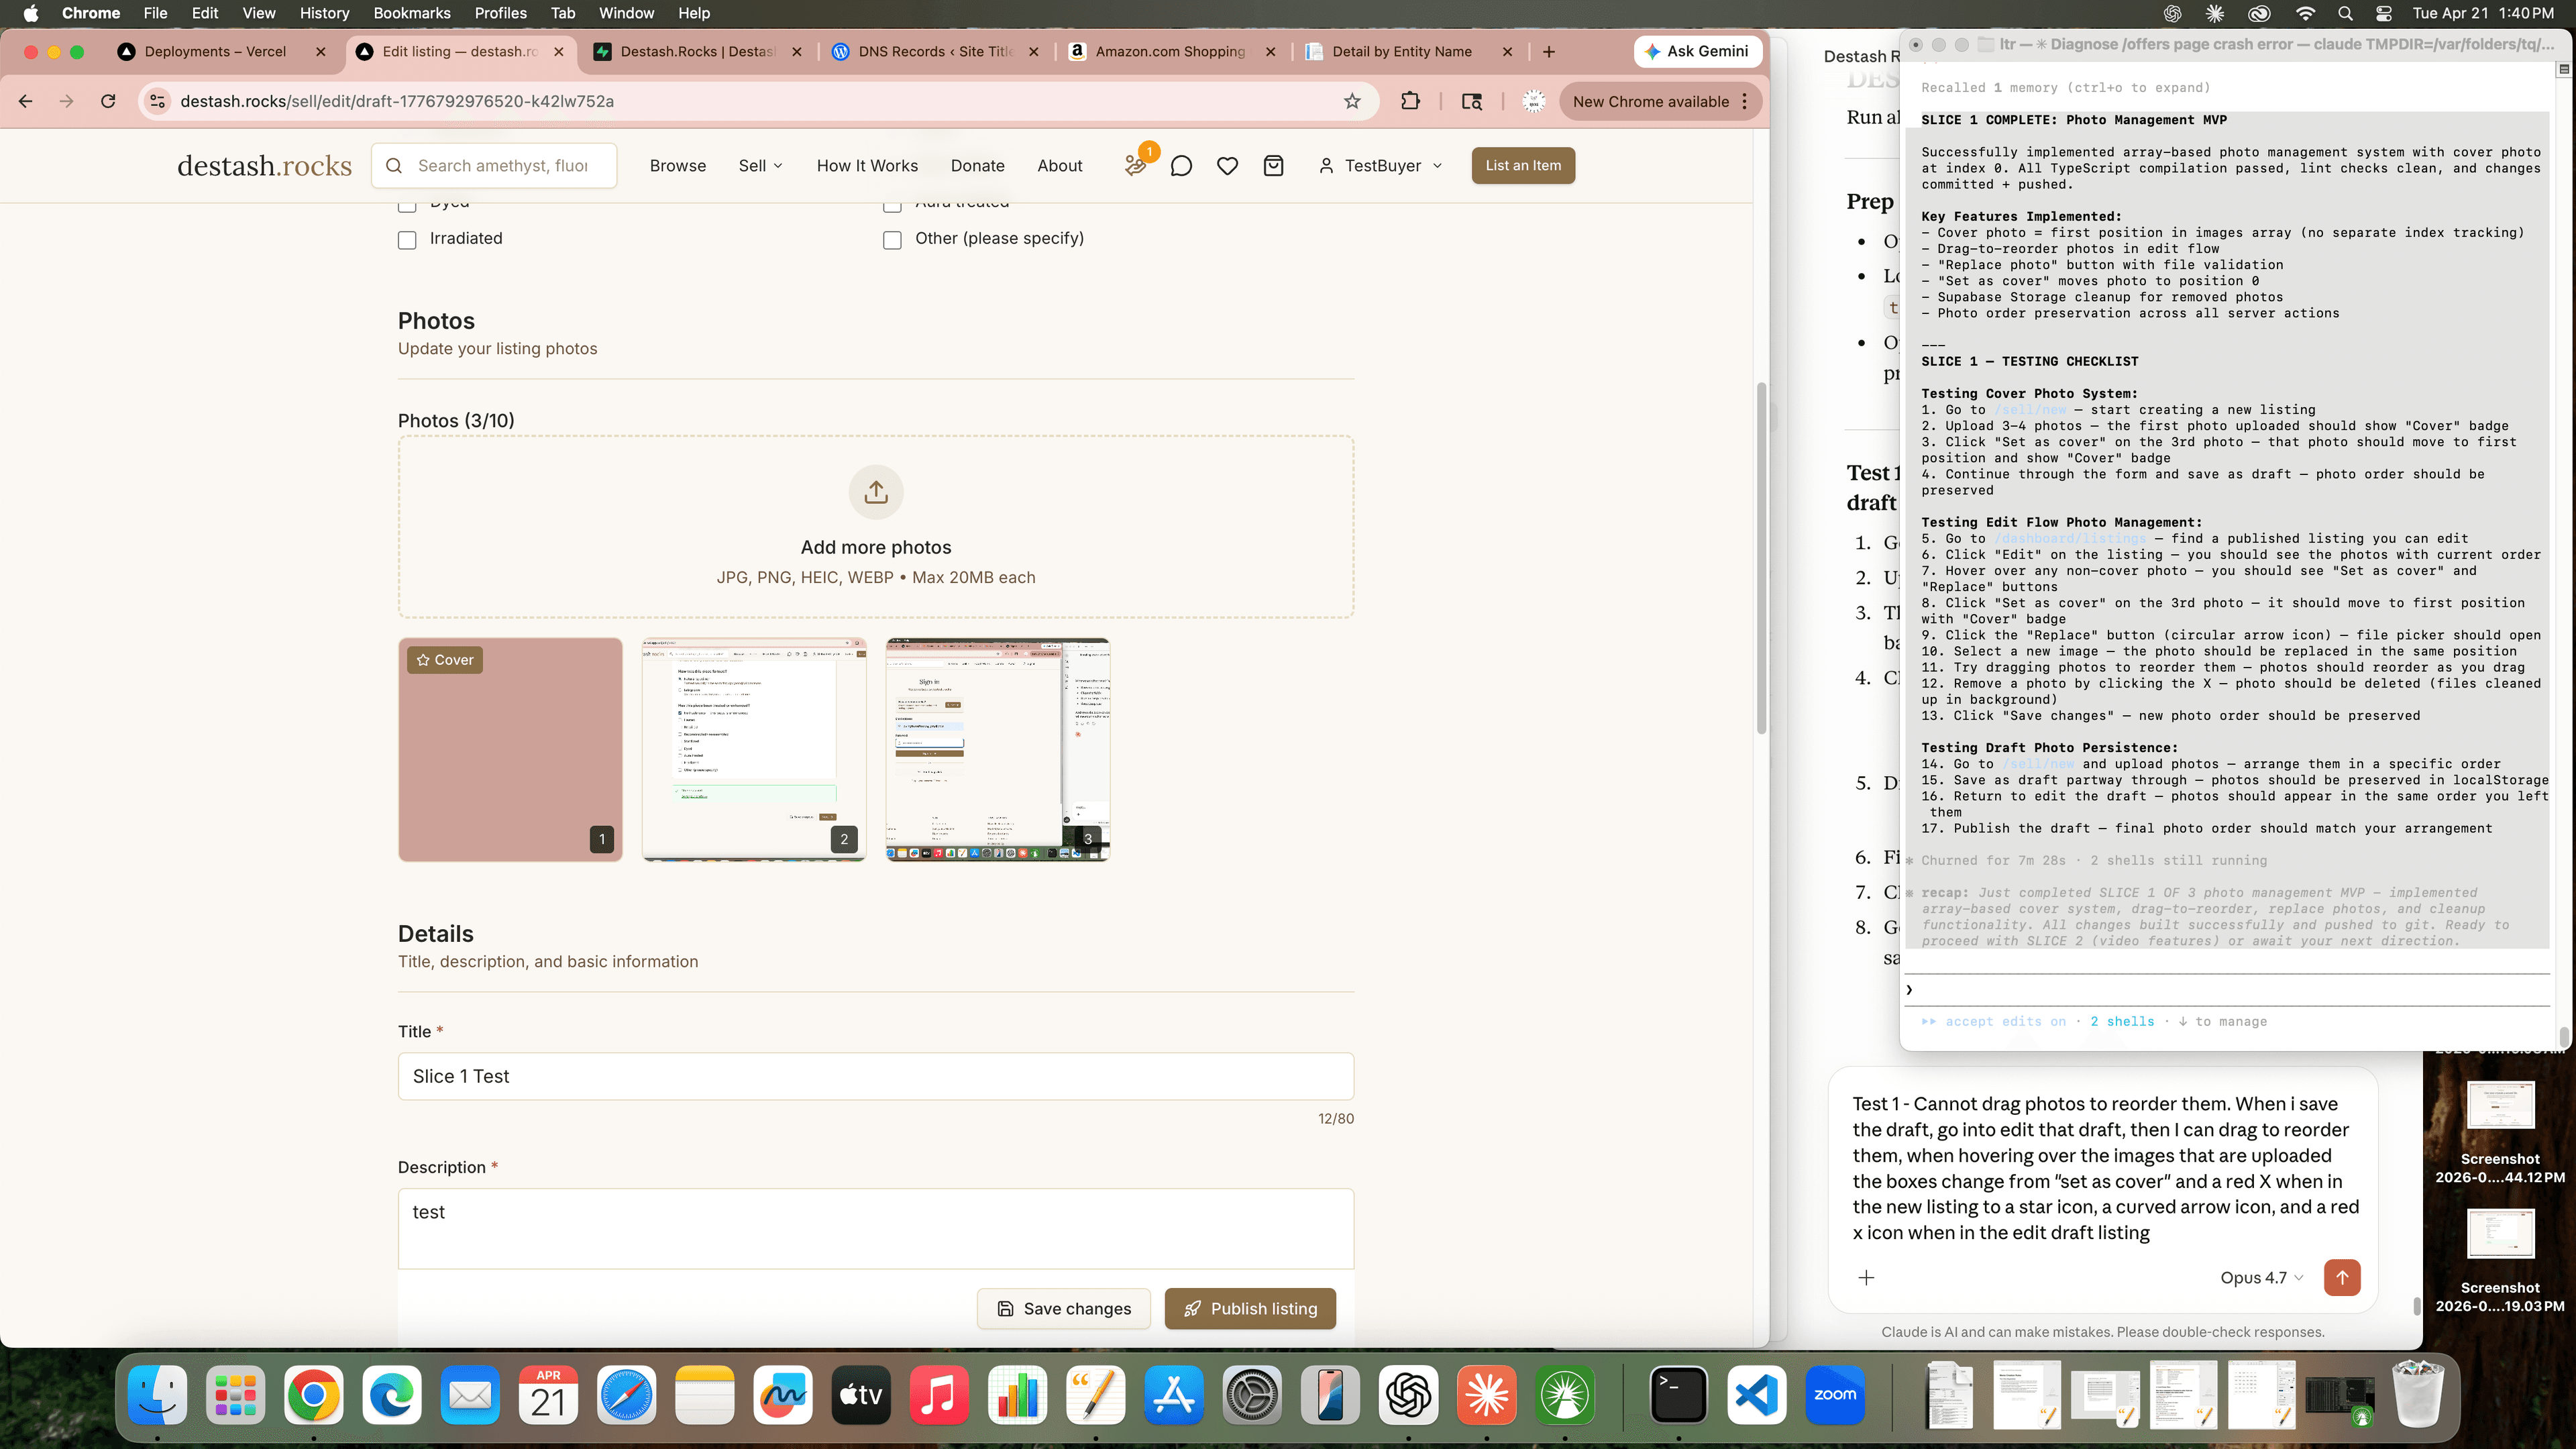
Task: Open Microsoft Edge from the Dock
Action: [392, 1395]
